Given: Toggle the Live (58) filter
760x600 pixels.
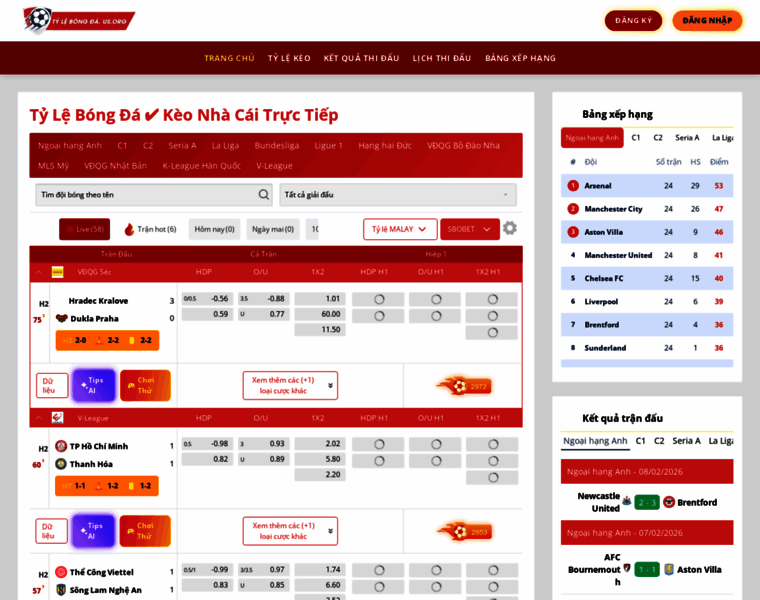Looking at the screenshot, I should point(84,229).
